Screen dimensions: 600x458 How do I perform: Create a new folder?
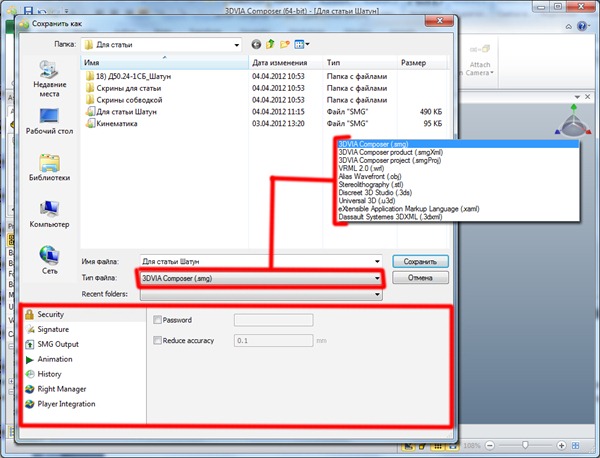tap(284, 44)
